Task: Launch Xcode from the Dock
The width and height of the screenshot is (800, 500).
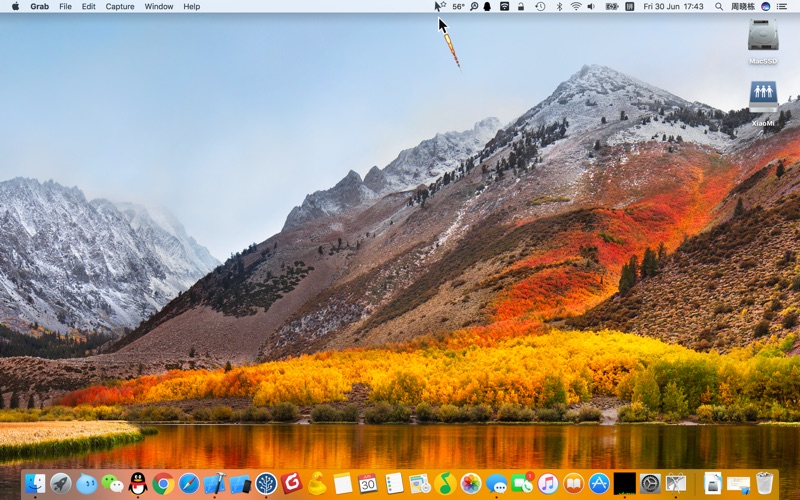Action: click(x=214, y=484)
